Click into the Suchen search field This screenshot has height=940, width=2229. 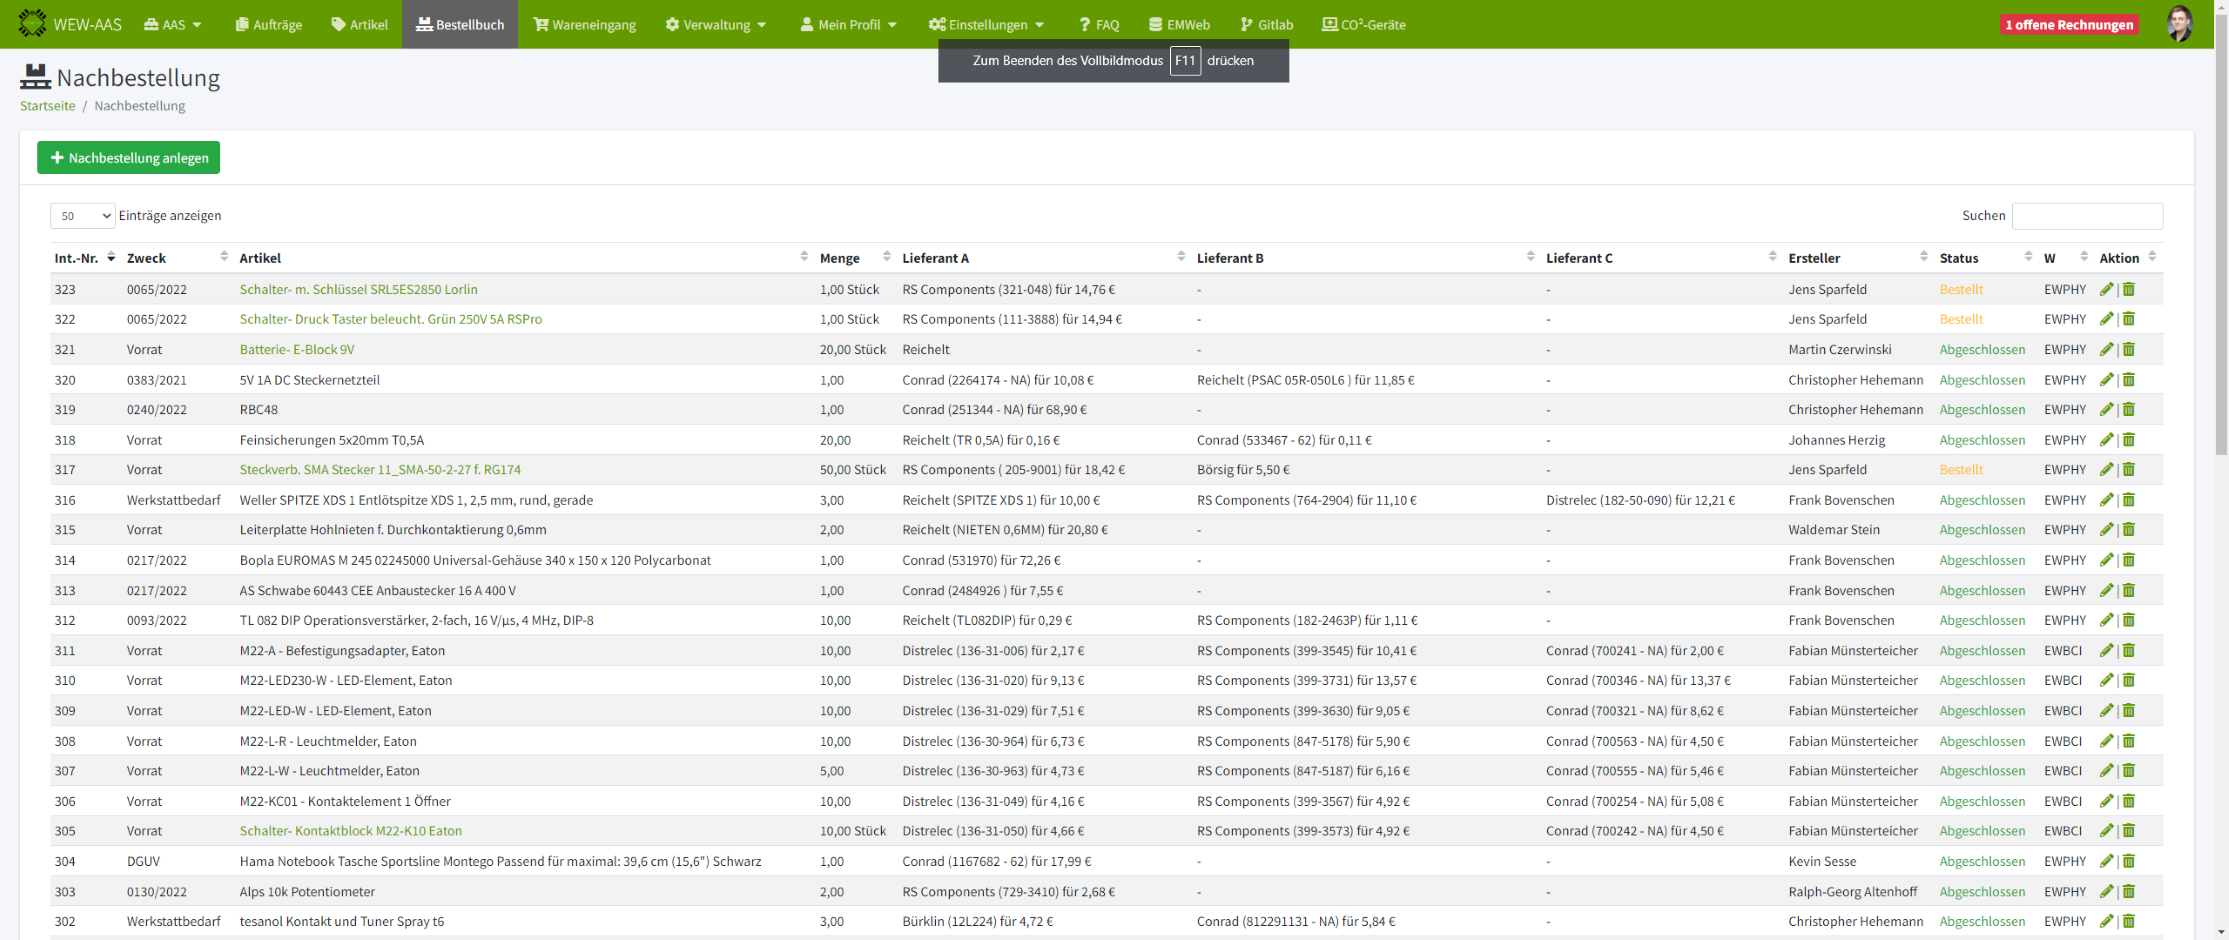click(2086, 216)
